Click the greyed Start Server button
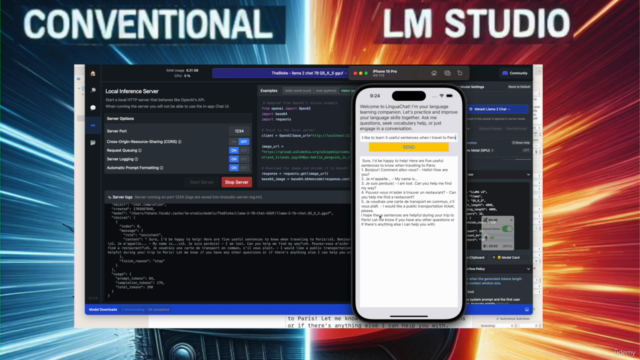 pos(202,182)
